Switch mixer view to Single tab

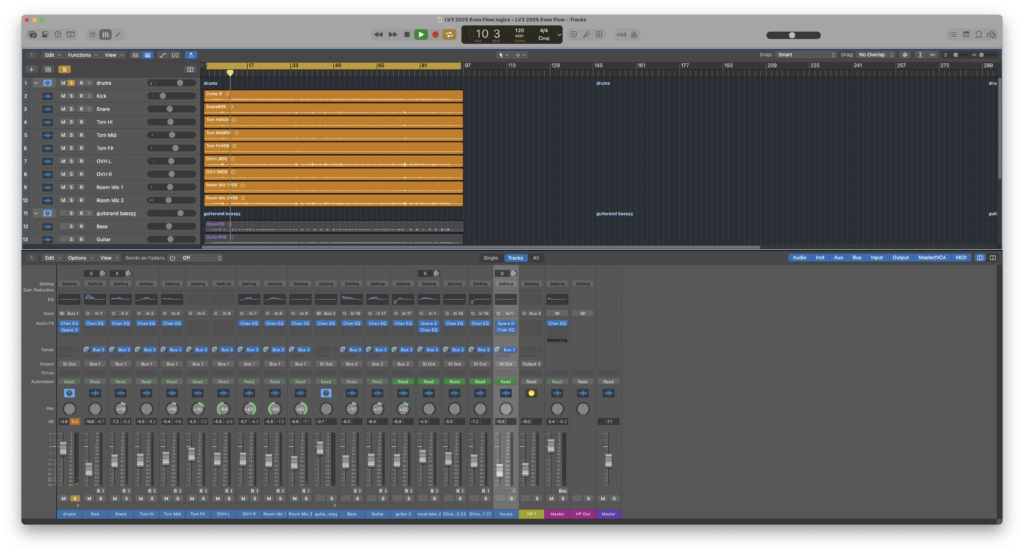click(x=490, y=258)
